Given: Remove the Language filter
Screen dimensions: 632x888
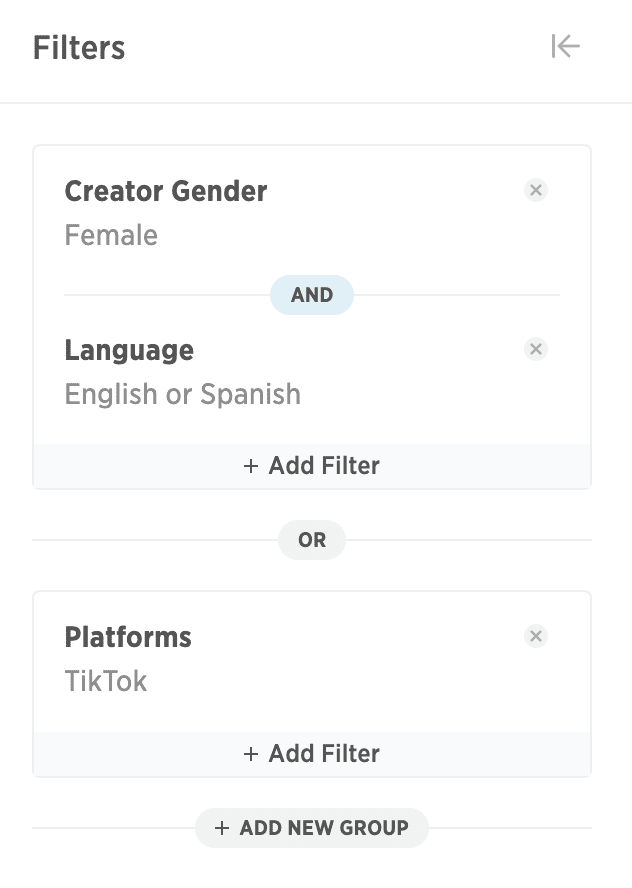Looking at the screenshot, I should tap(536, 349).
